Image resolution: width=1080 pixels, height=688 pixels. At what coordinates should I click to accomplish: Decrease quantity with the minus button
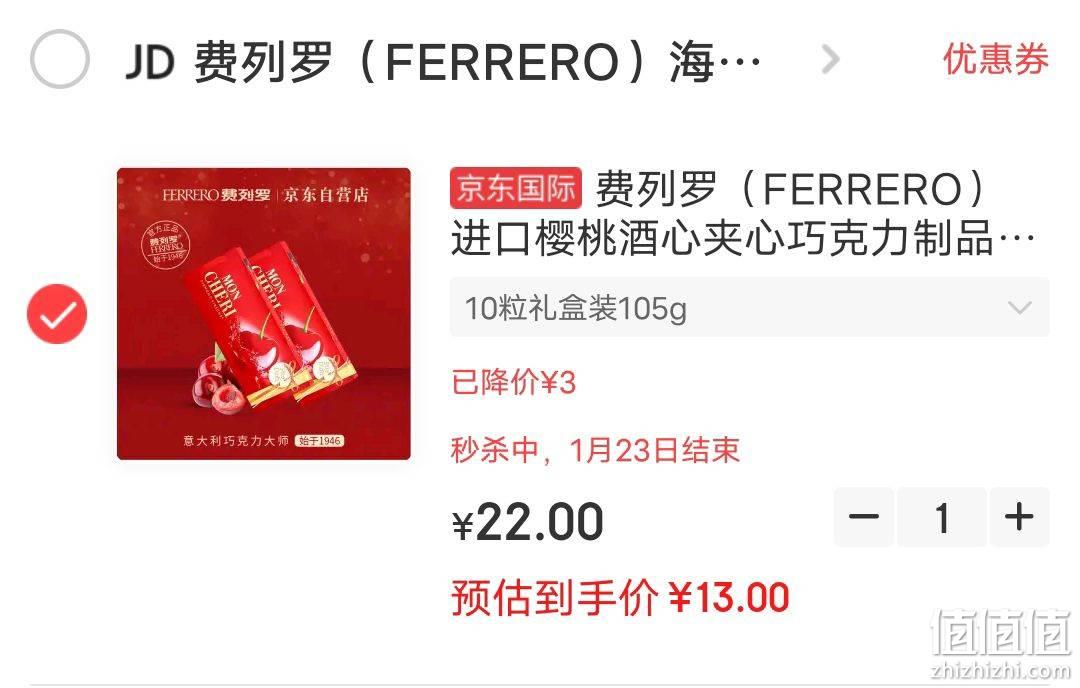(864, 517)
